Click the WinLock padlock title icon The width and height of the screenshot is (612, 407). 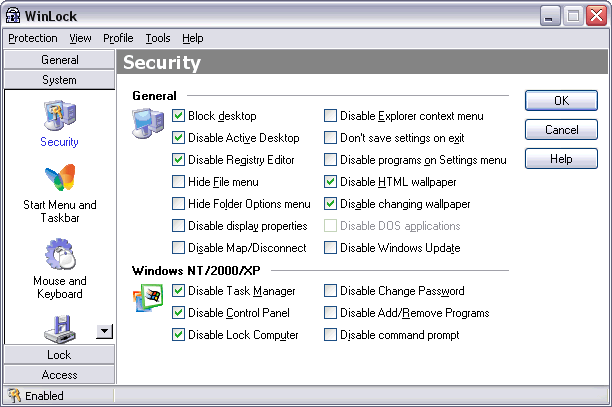(14, 15)
